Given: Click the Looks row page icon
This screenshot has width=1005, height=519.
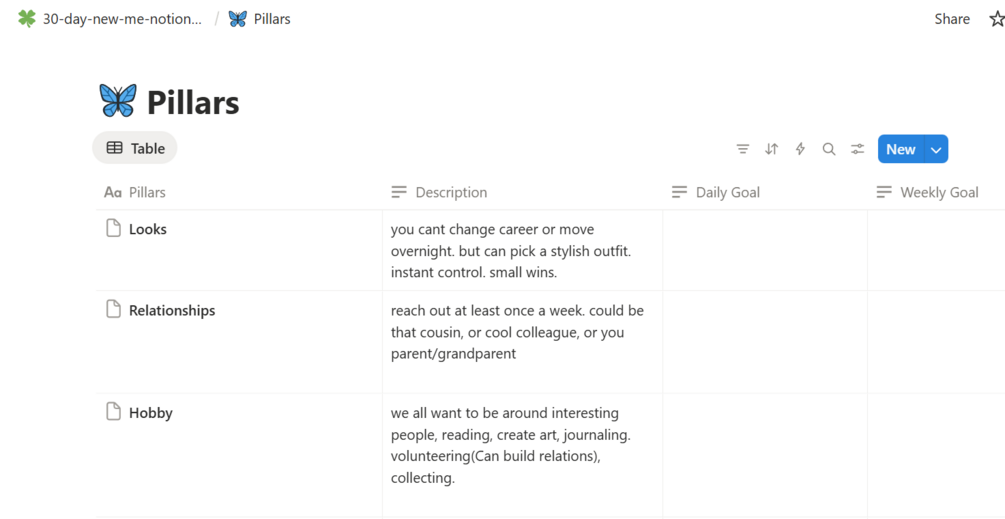Looking at the screenshot, I should pyautogui.click(x=114, y=229).
